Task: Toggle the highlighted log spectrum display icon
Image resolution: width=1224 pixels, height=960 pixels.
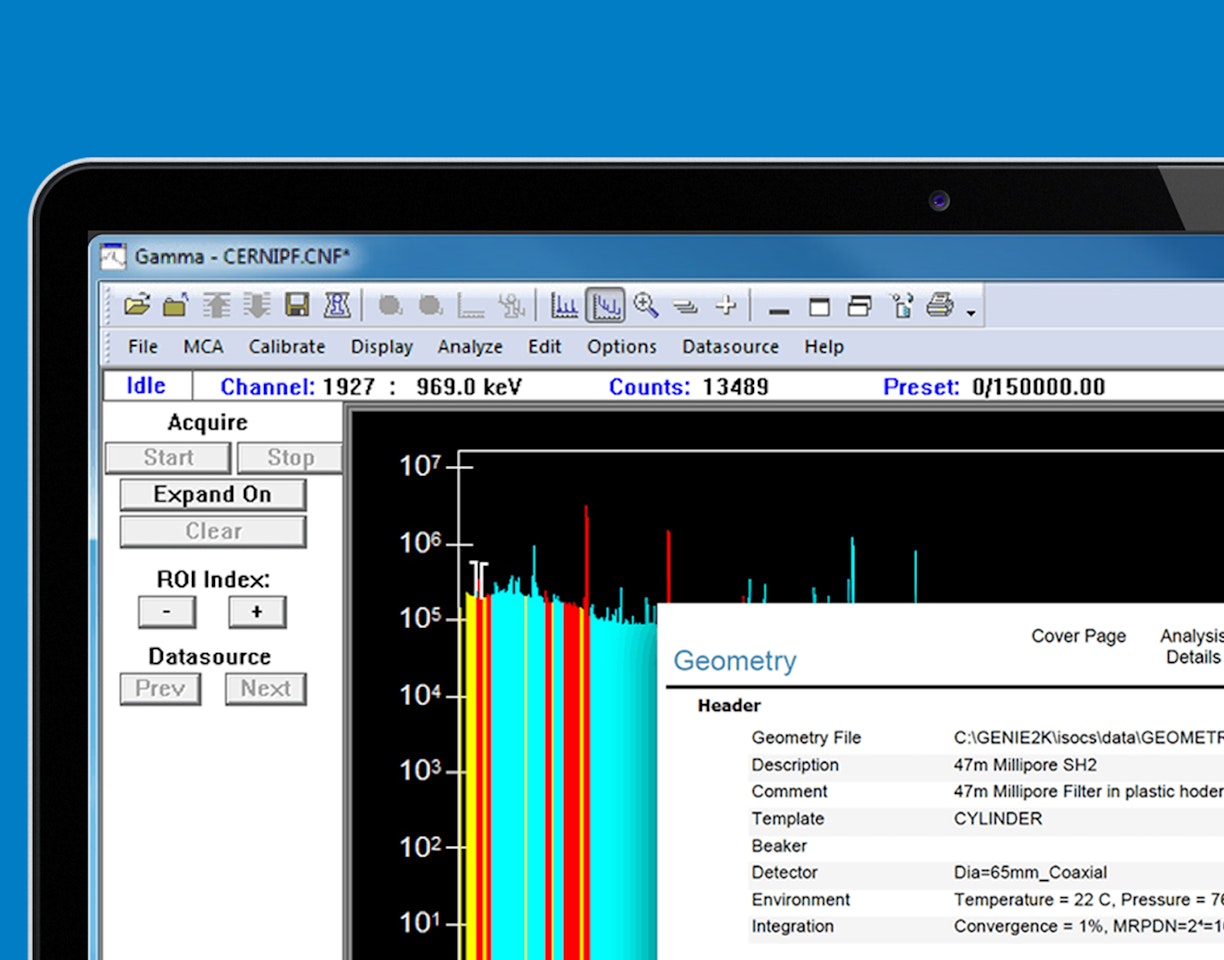Action: tap(605, 306)
